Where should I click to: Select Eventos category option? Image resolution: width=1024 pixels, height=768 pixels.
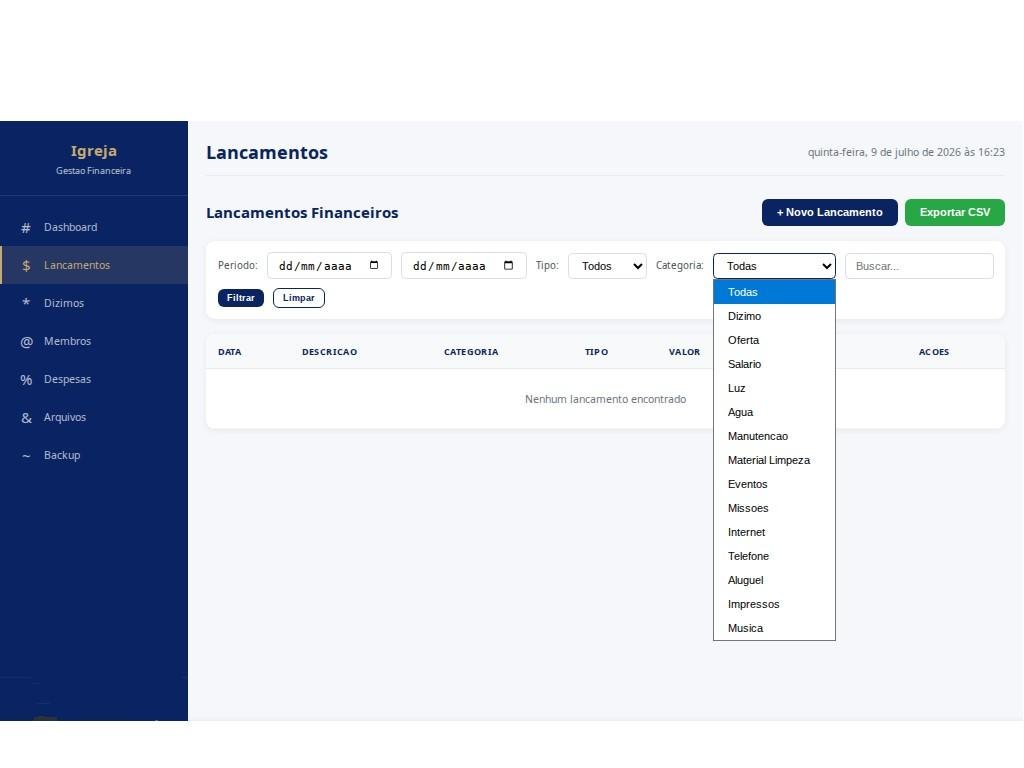[x=775, y=485]
